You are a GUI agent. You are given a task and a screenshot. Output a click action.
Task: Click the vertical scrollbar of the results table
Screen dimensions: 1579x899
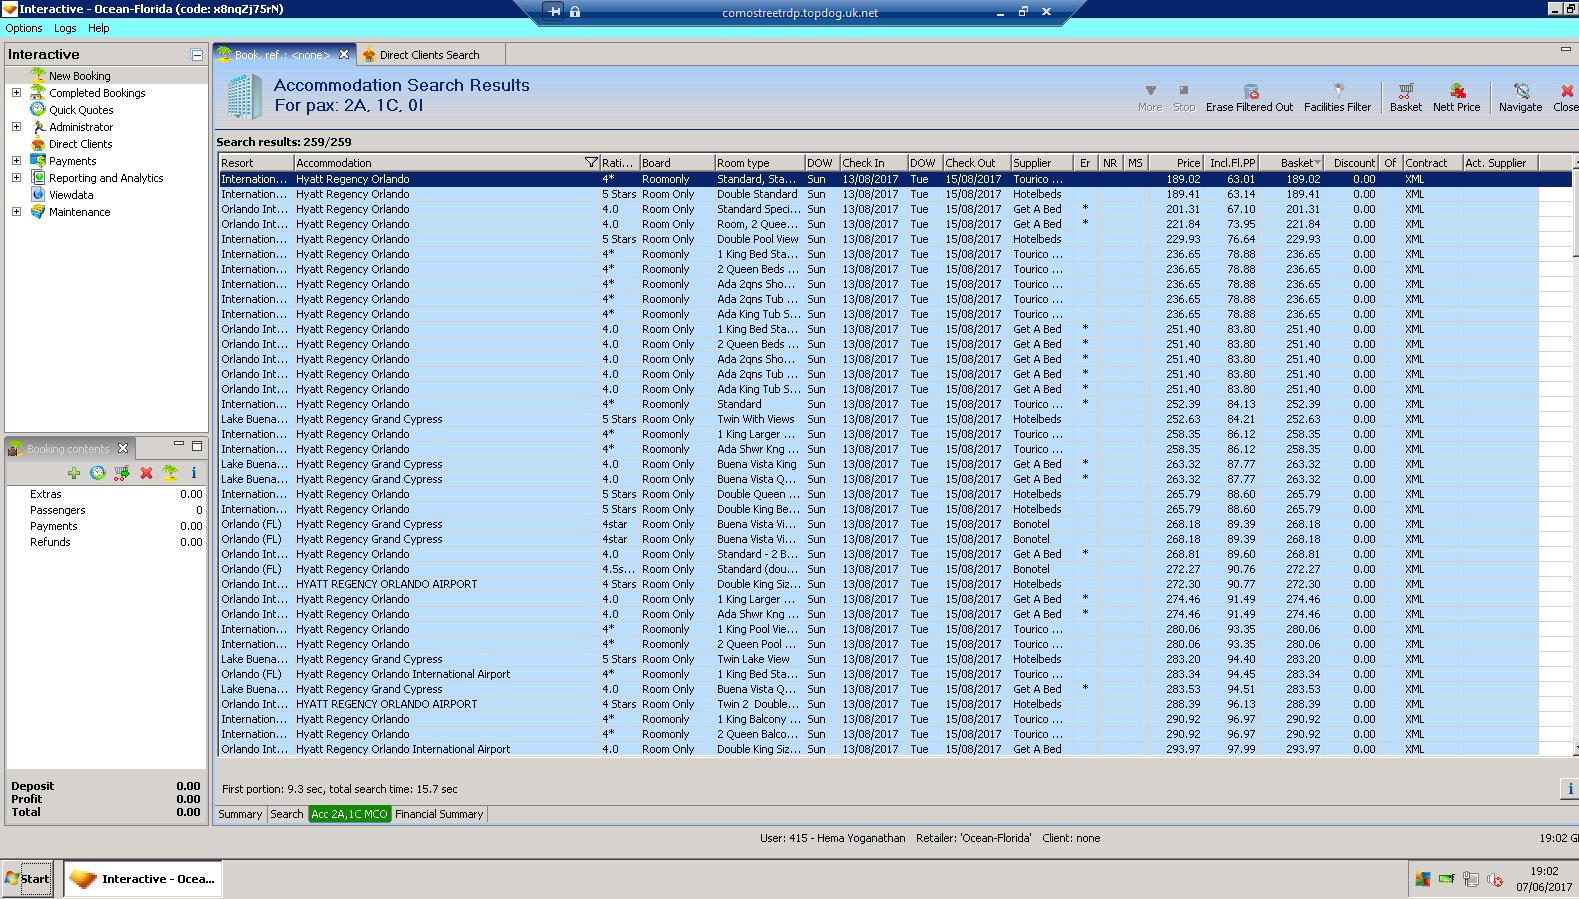[1575, 455]
